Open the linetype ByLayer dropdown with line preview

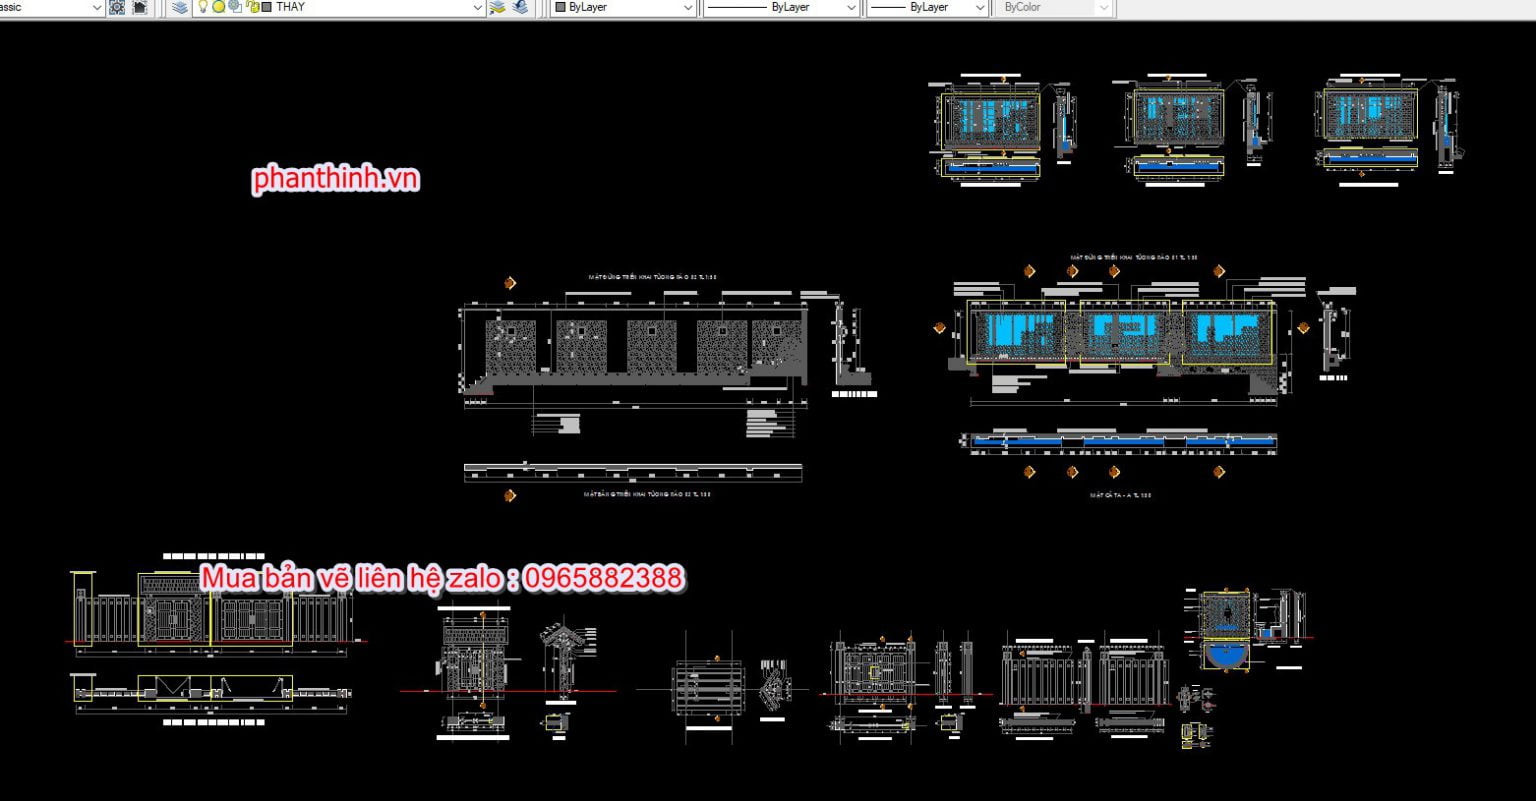pos(782,7)
